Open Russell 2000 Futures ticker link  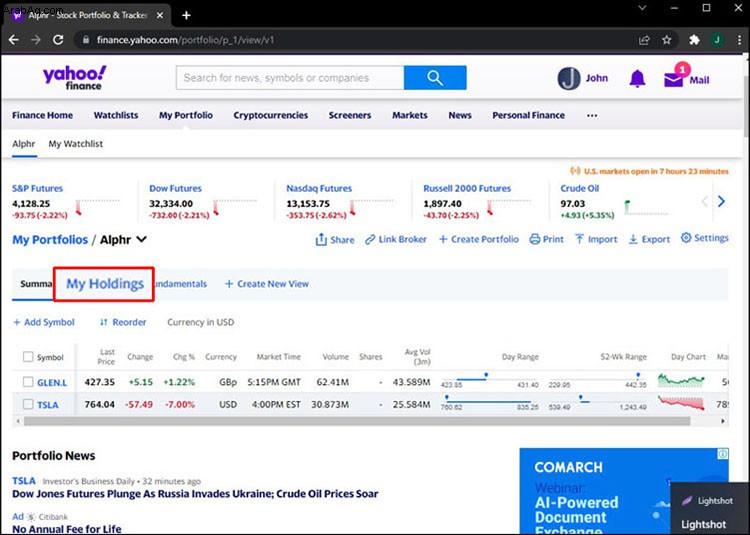[467, 188]
